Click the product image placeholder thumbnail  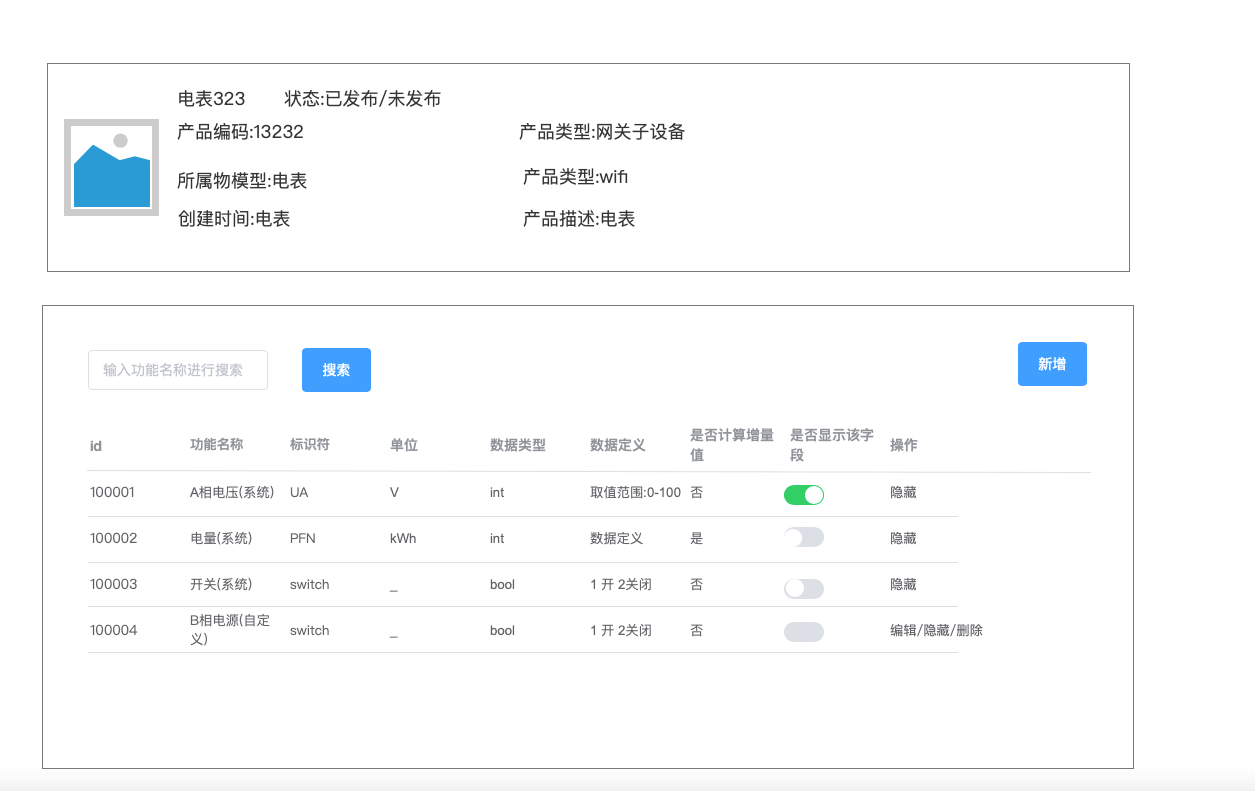point(111,167)
